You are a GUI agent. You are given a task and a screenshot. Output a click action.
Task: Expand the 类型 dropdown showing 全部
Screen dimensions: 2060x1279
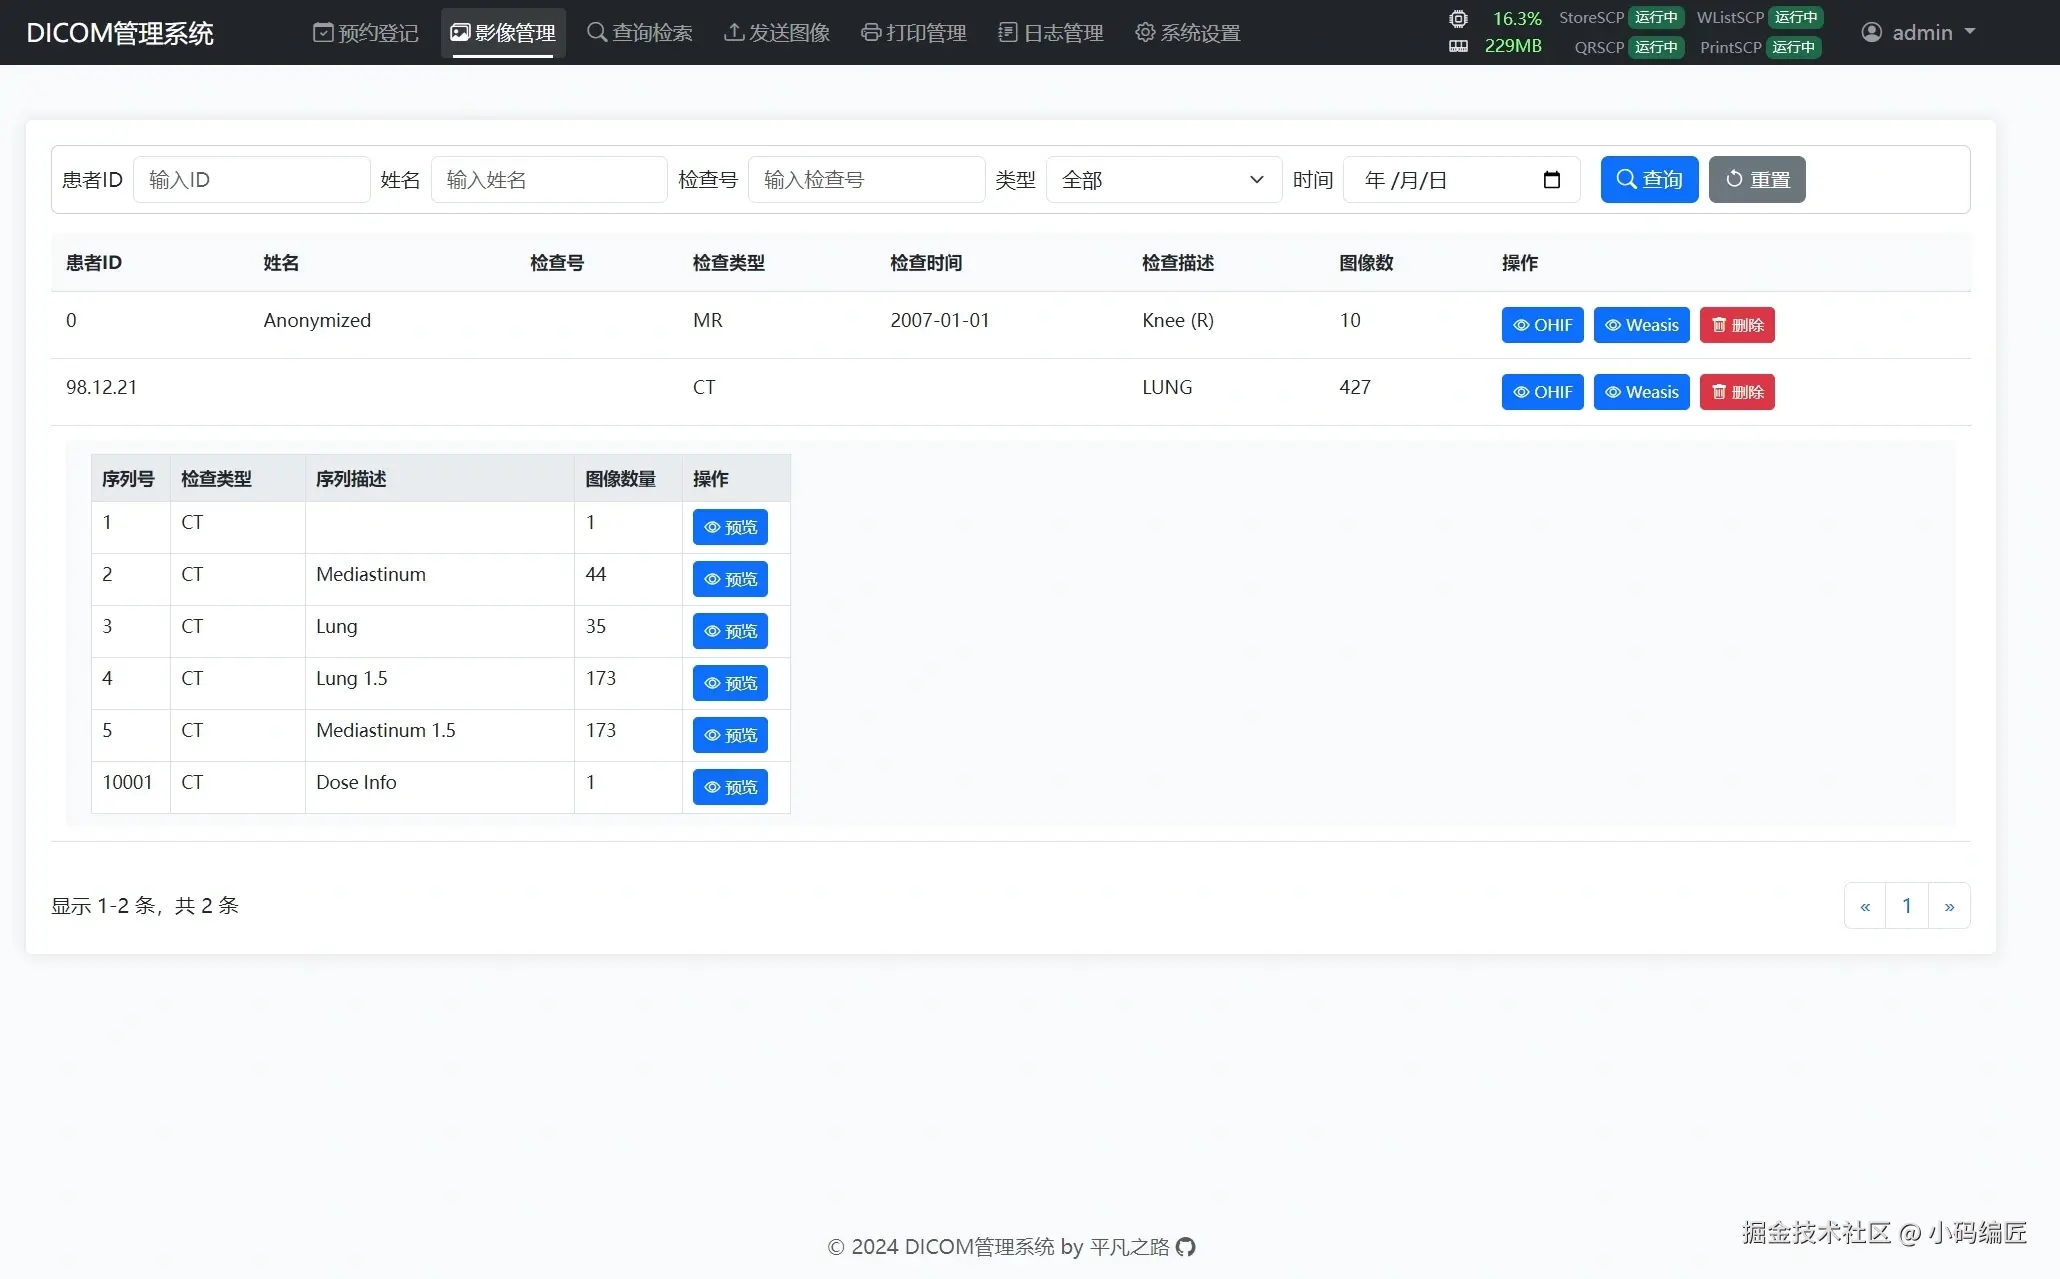1163,180
